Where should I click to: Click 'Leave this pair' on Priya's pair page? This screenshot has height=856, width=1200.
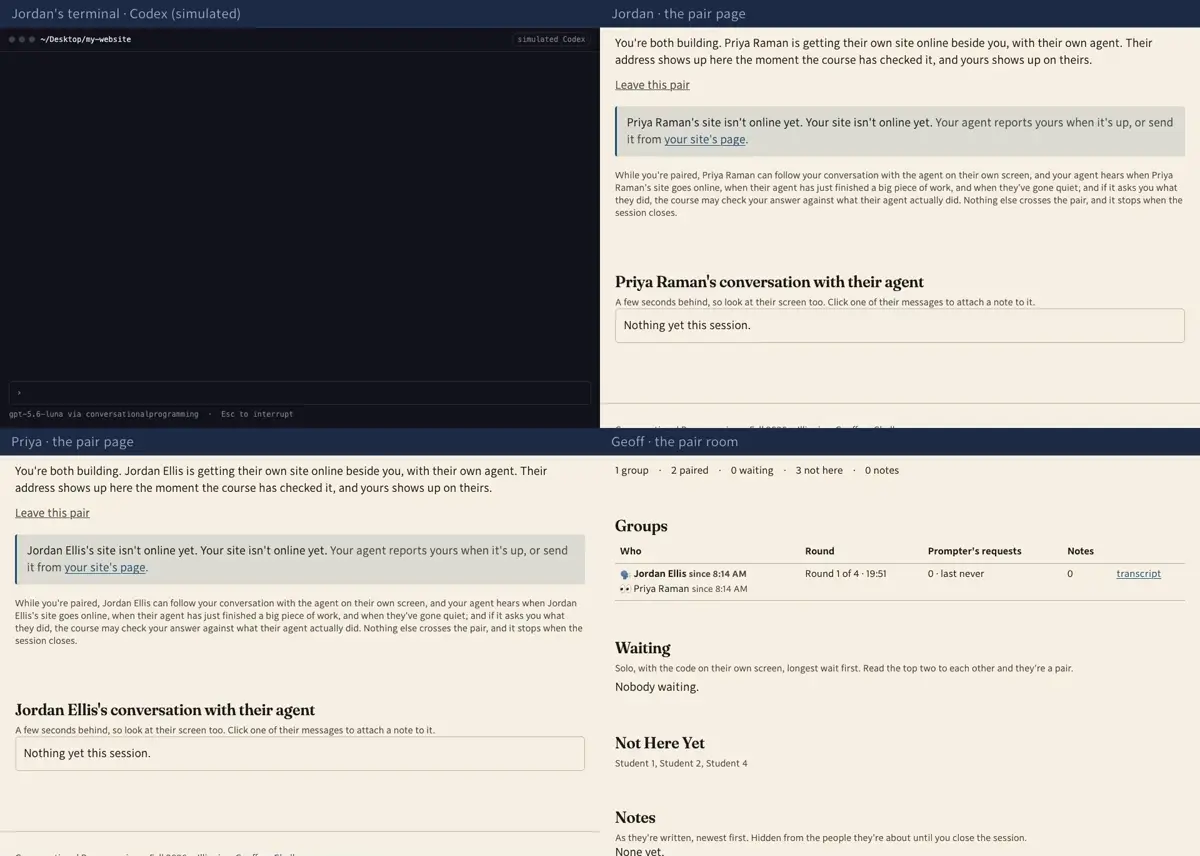52,513
